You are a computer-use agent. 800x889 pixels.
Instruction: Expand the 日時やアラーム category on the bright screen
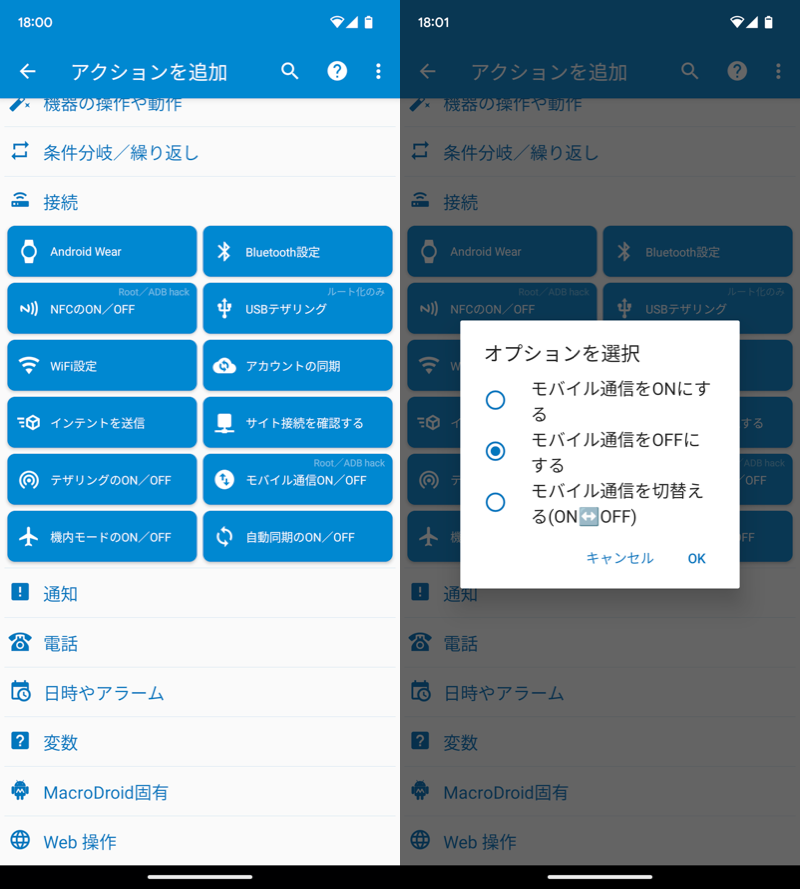pos(103,692)
